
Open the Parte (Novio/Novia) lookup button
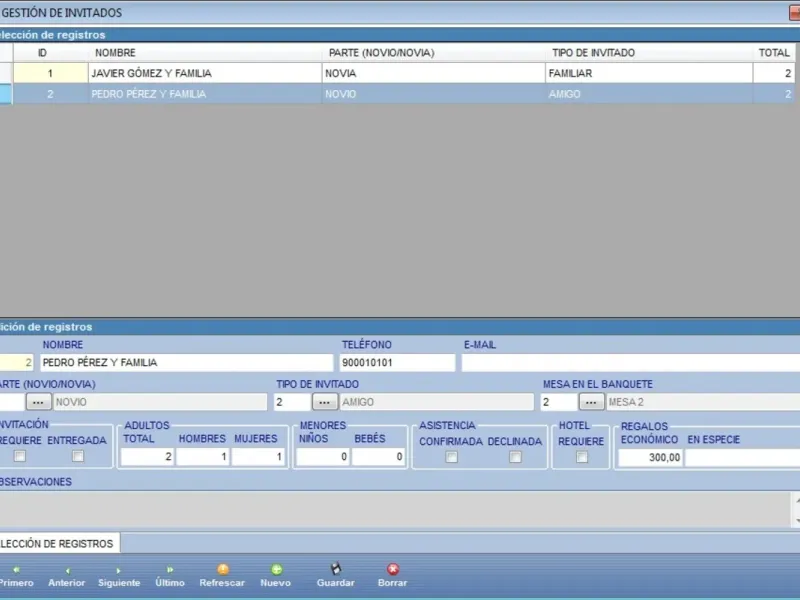point(38,402)
